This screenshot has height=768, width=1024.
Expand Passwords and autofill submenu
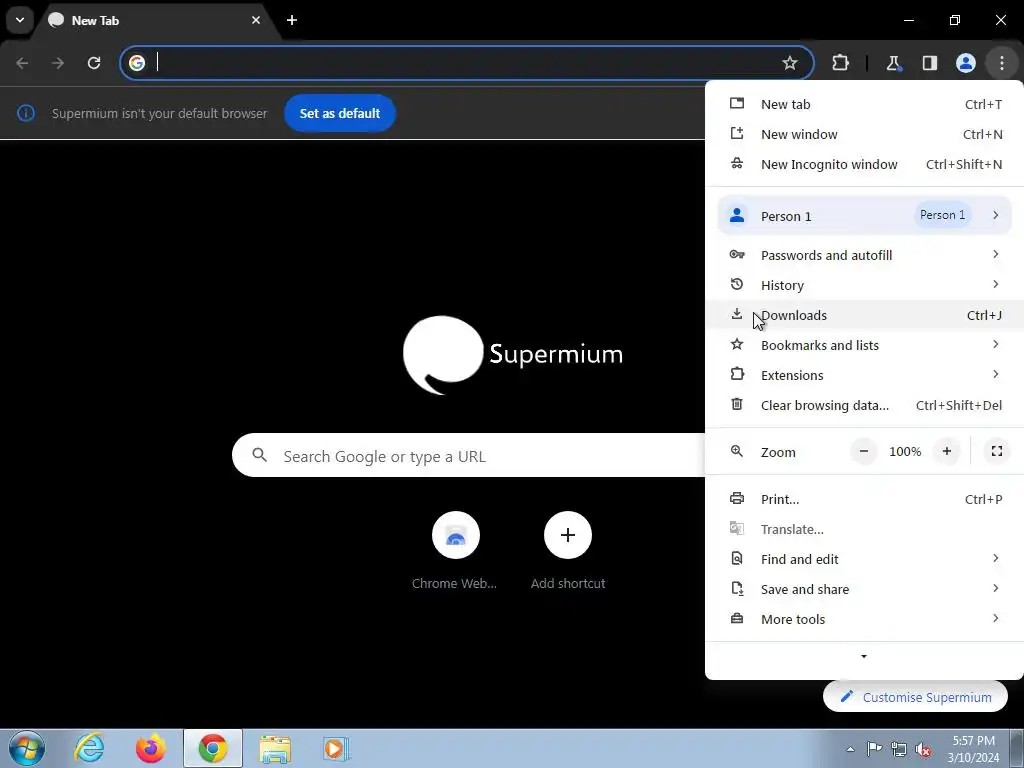coord(865,255)
